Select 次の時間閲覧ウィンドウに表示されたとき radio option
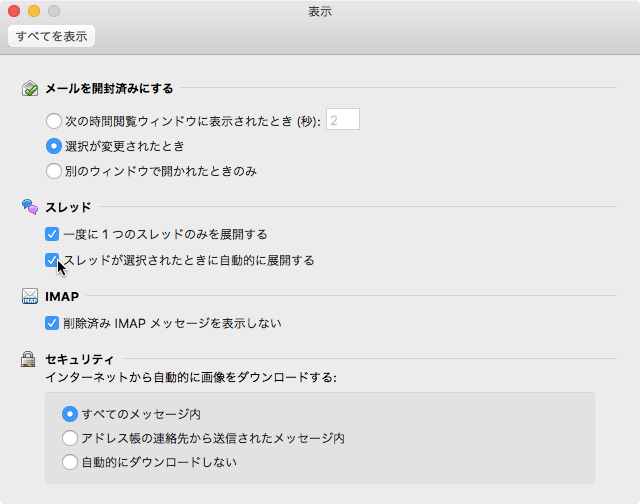This screenshot has width=640, height=504. point(54,121)
